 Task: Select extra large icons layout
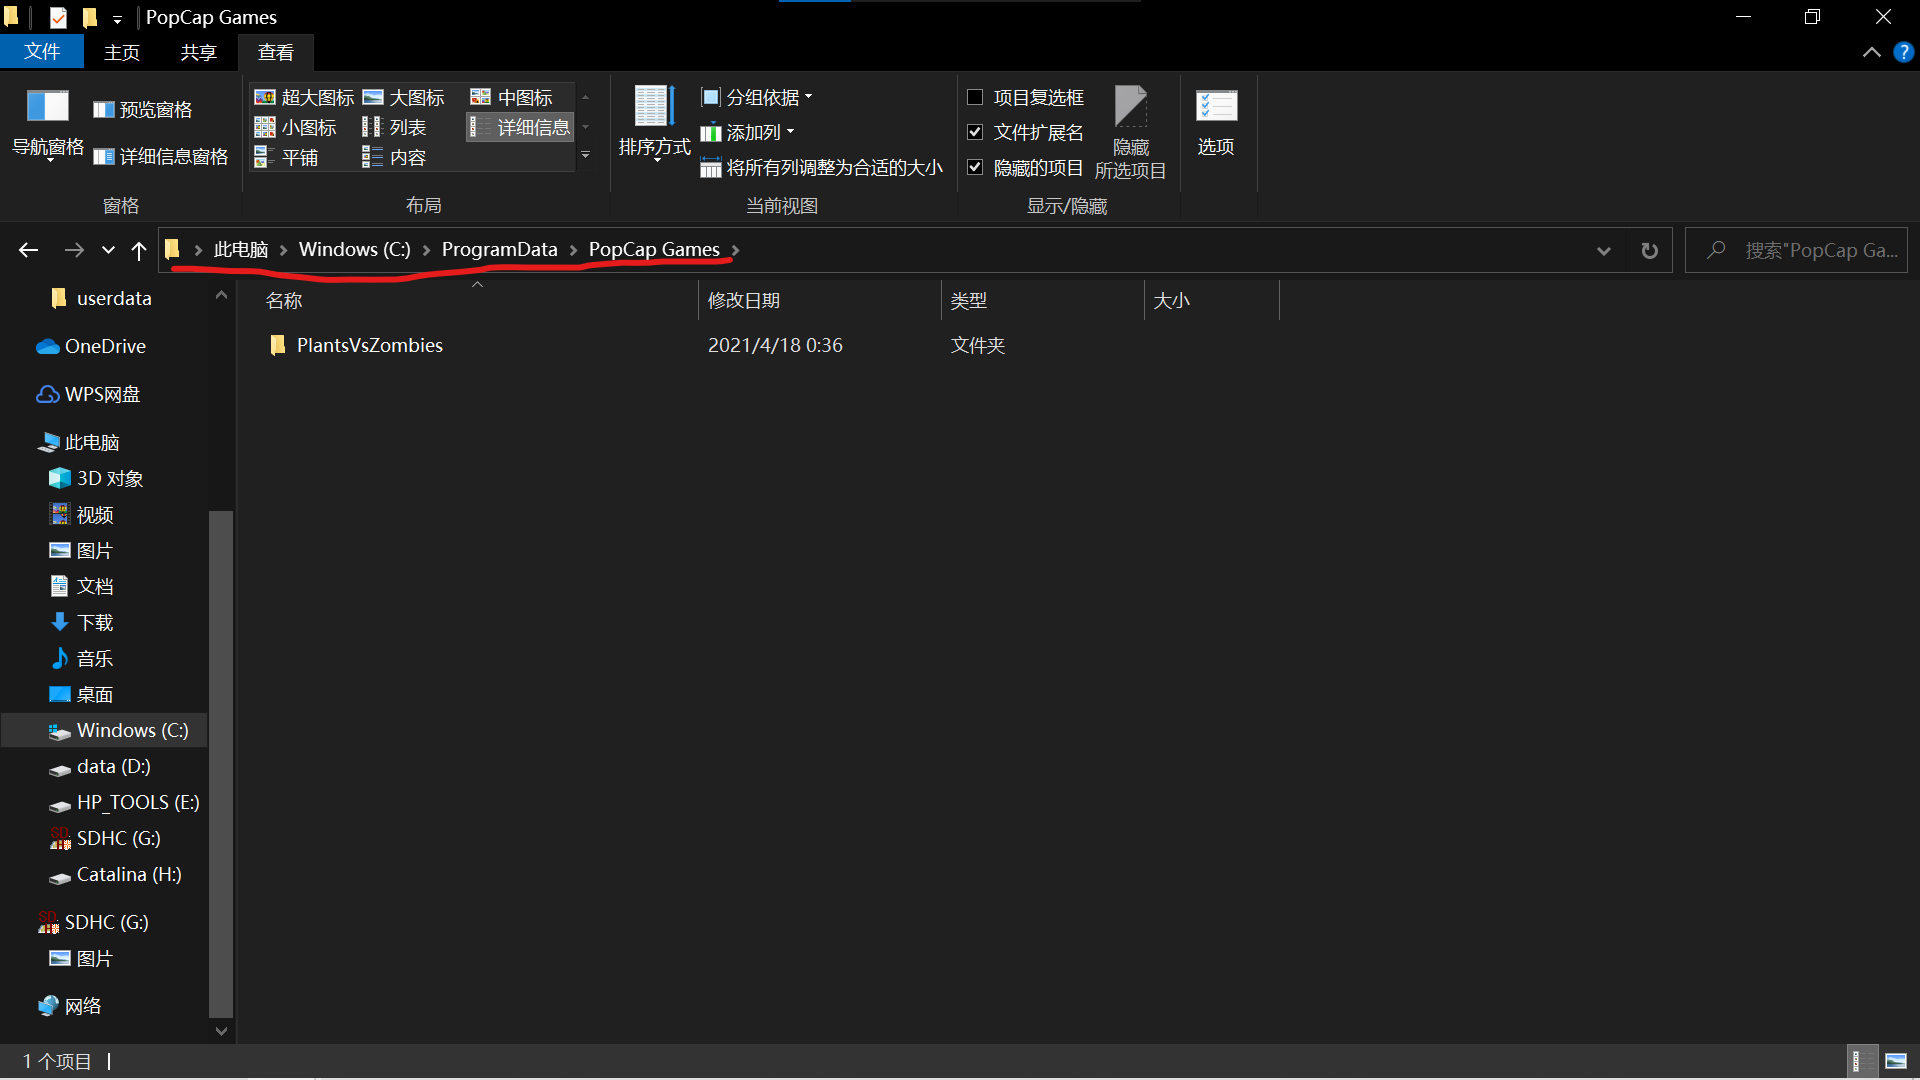pos(305,97)
